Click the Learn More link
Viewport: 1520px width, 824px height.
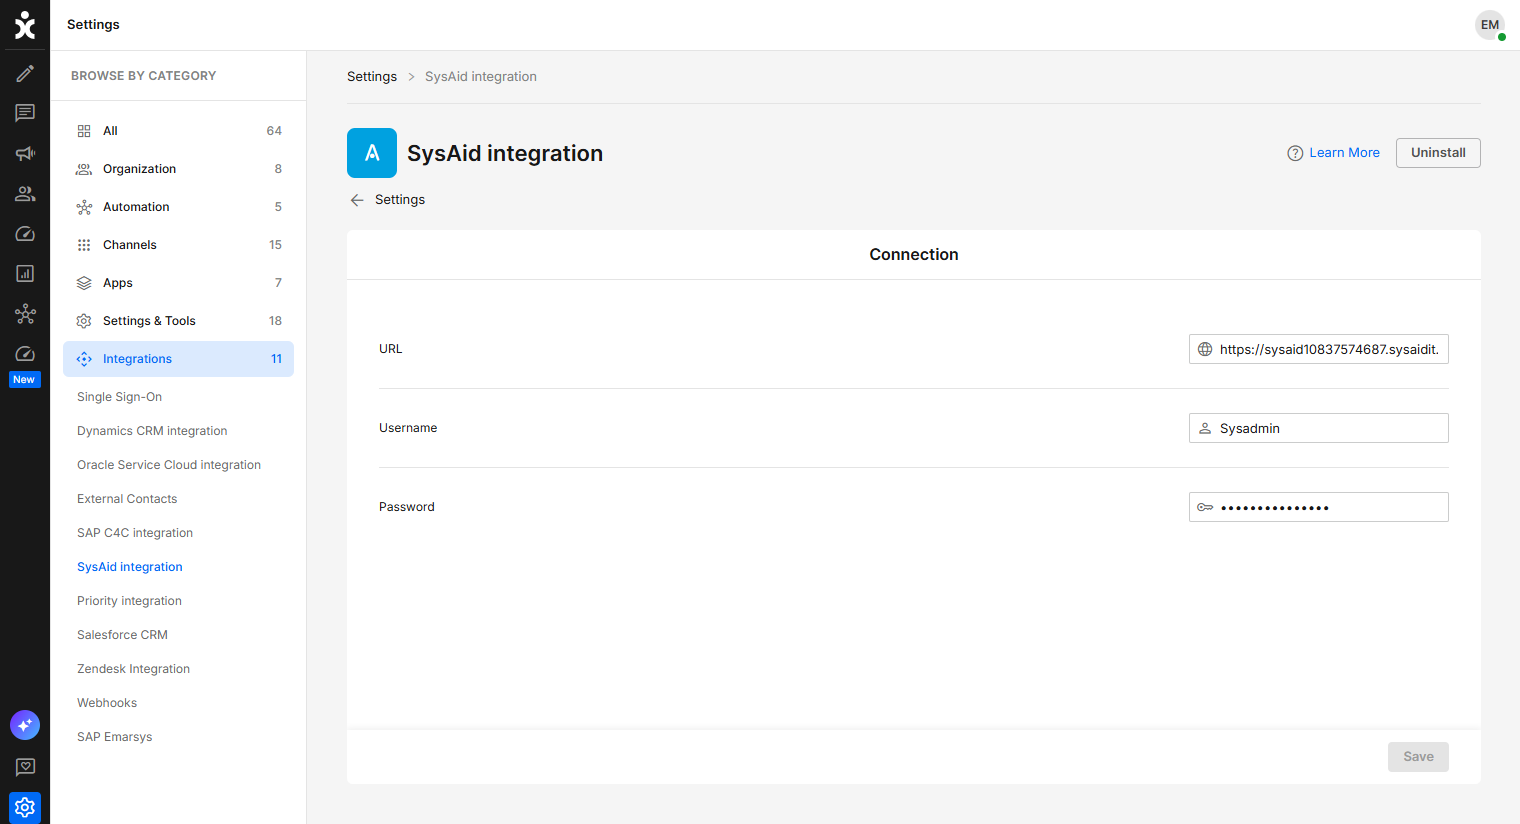click(1344, 153)
